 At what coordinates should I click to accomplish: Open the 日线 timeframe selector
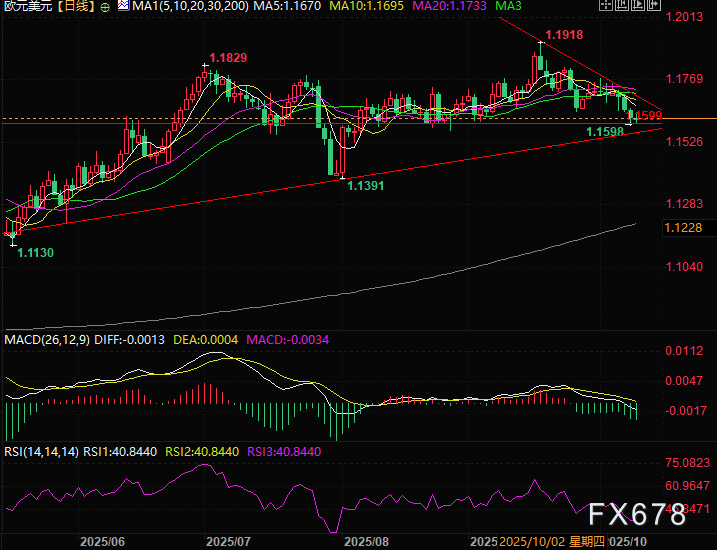pyautogui.click(x=76, y=7)
